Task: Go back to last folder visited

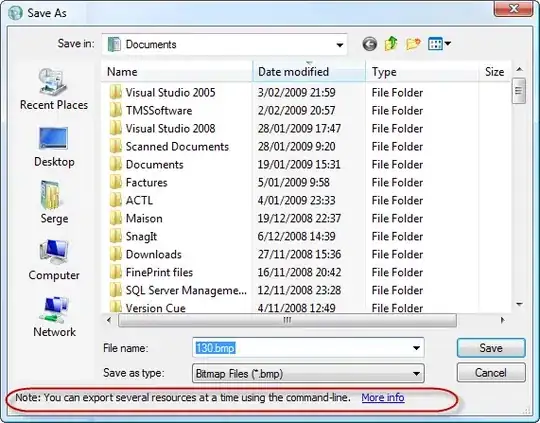Action: pyautogui.click(x=370, y=44)
